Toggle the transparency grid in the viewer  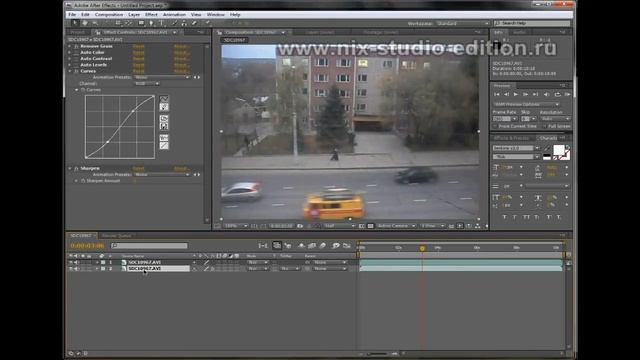[x=371, y=226]
